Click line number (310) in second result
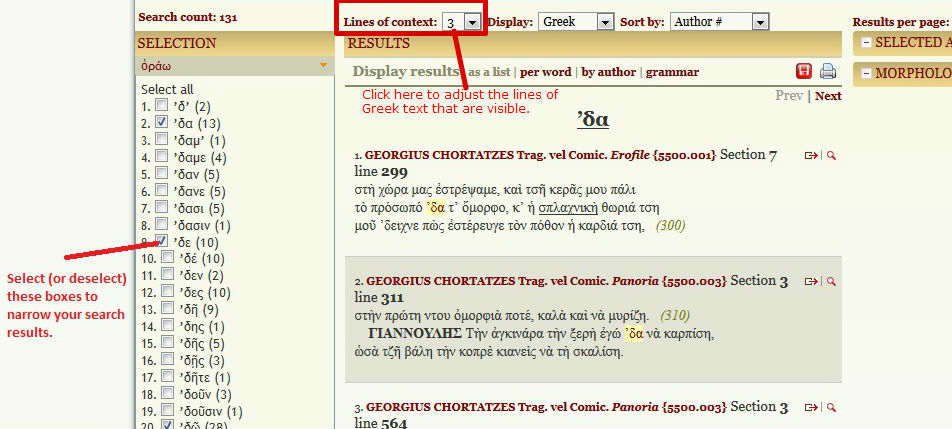Viewport: 952px width, 429px height. [x=675, y=316]
